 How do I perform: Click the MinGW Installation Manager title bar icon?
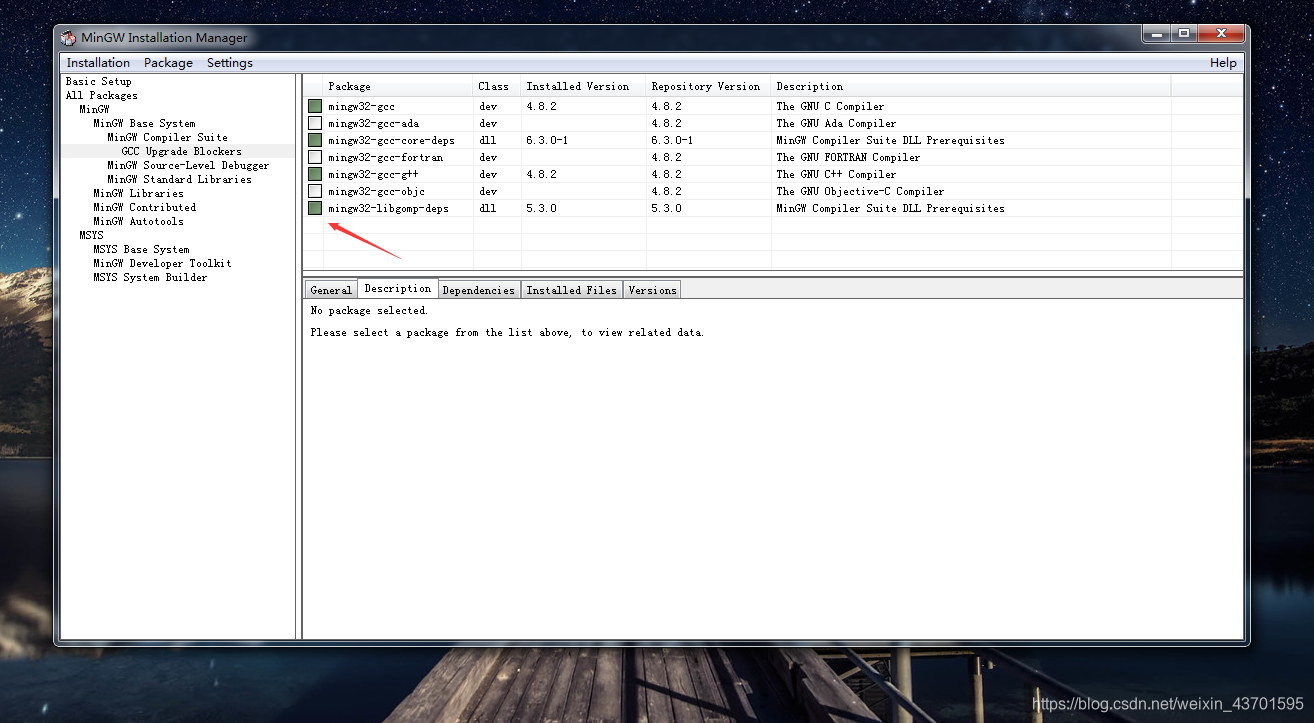68,38
